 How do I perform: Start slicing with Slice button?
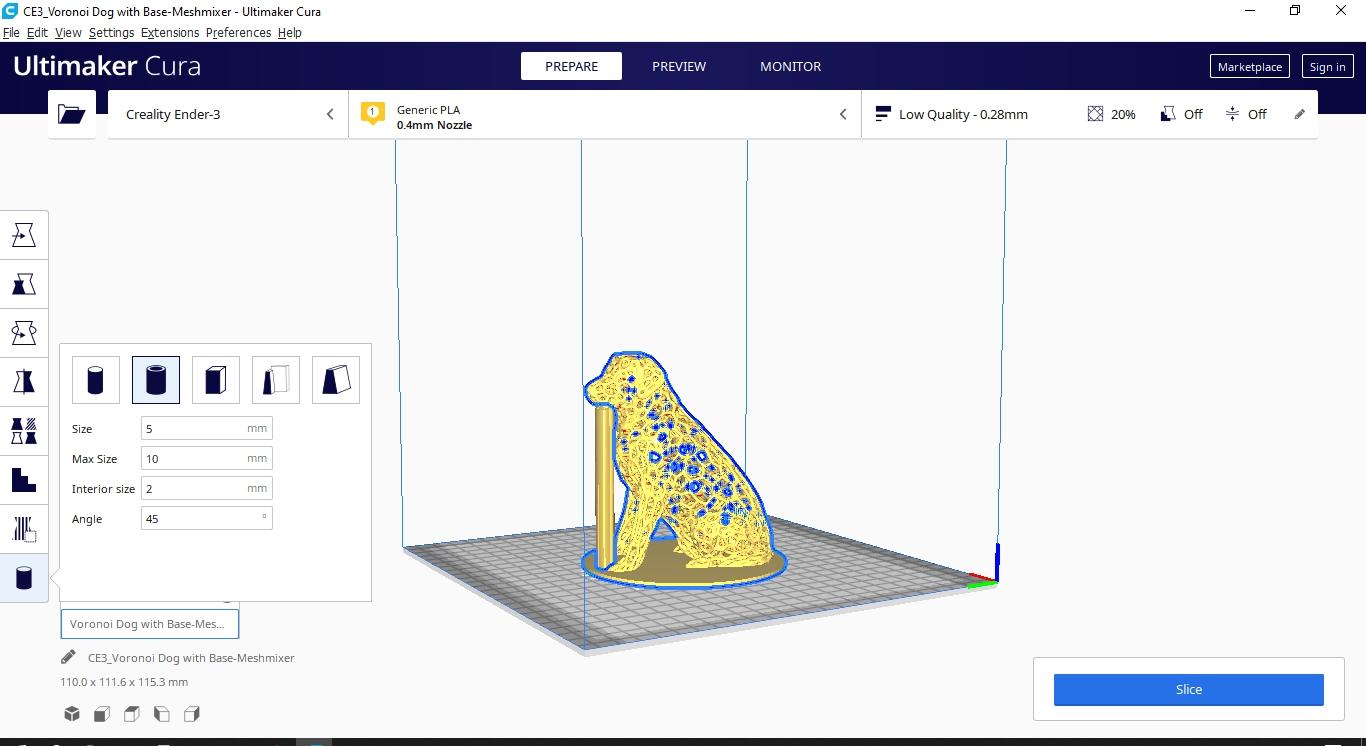click(1188, 689)
